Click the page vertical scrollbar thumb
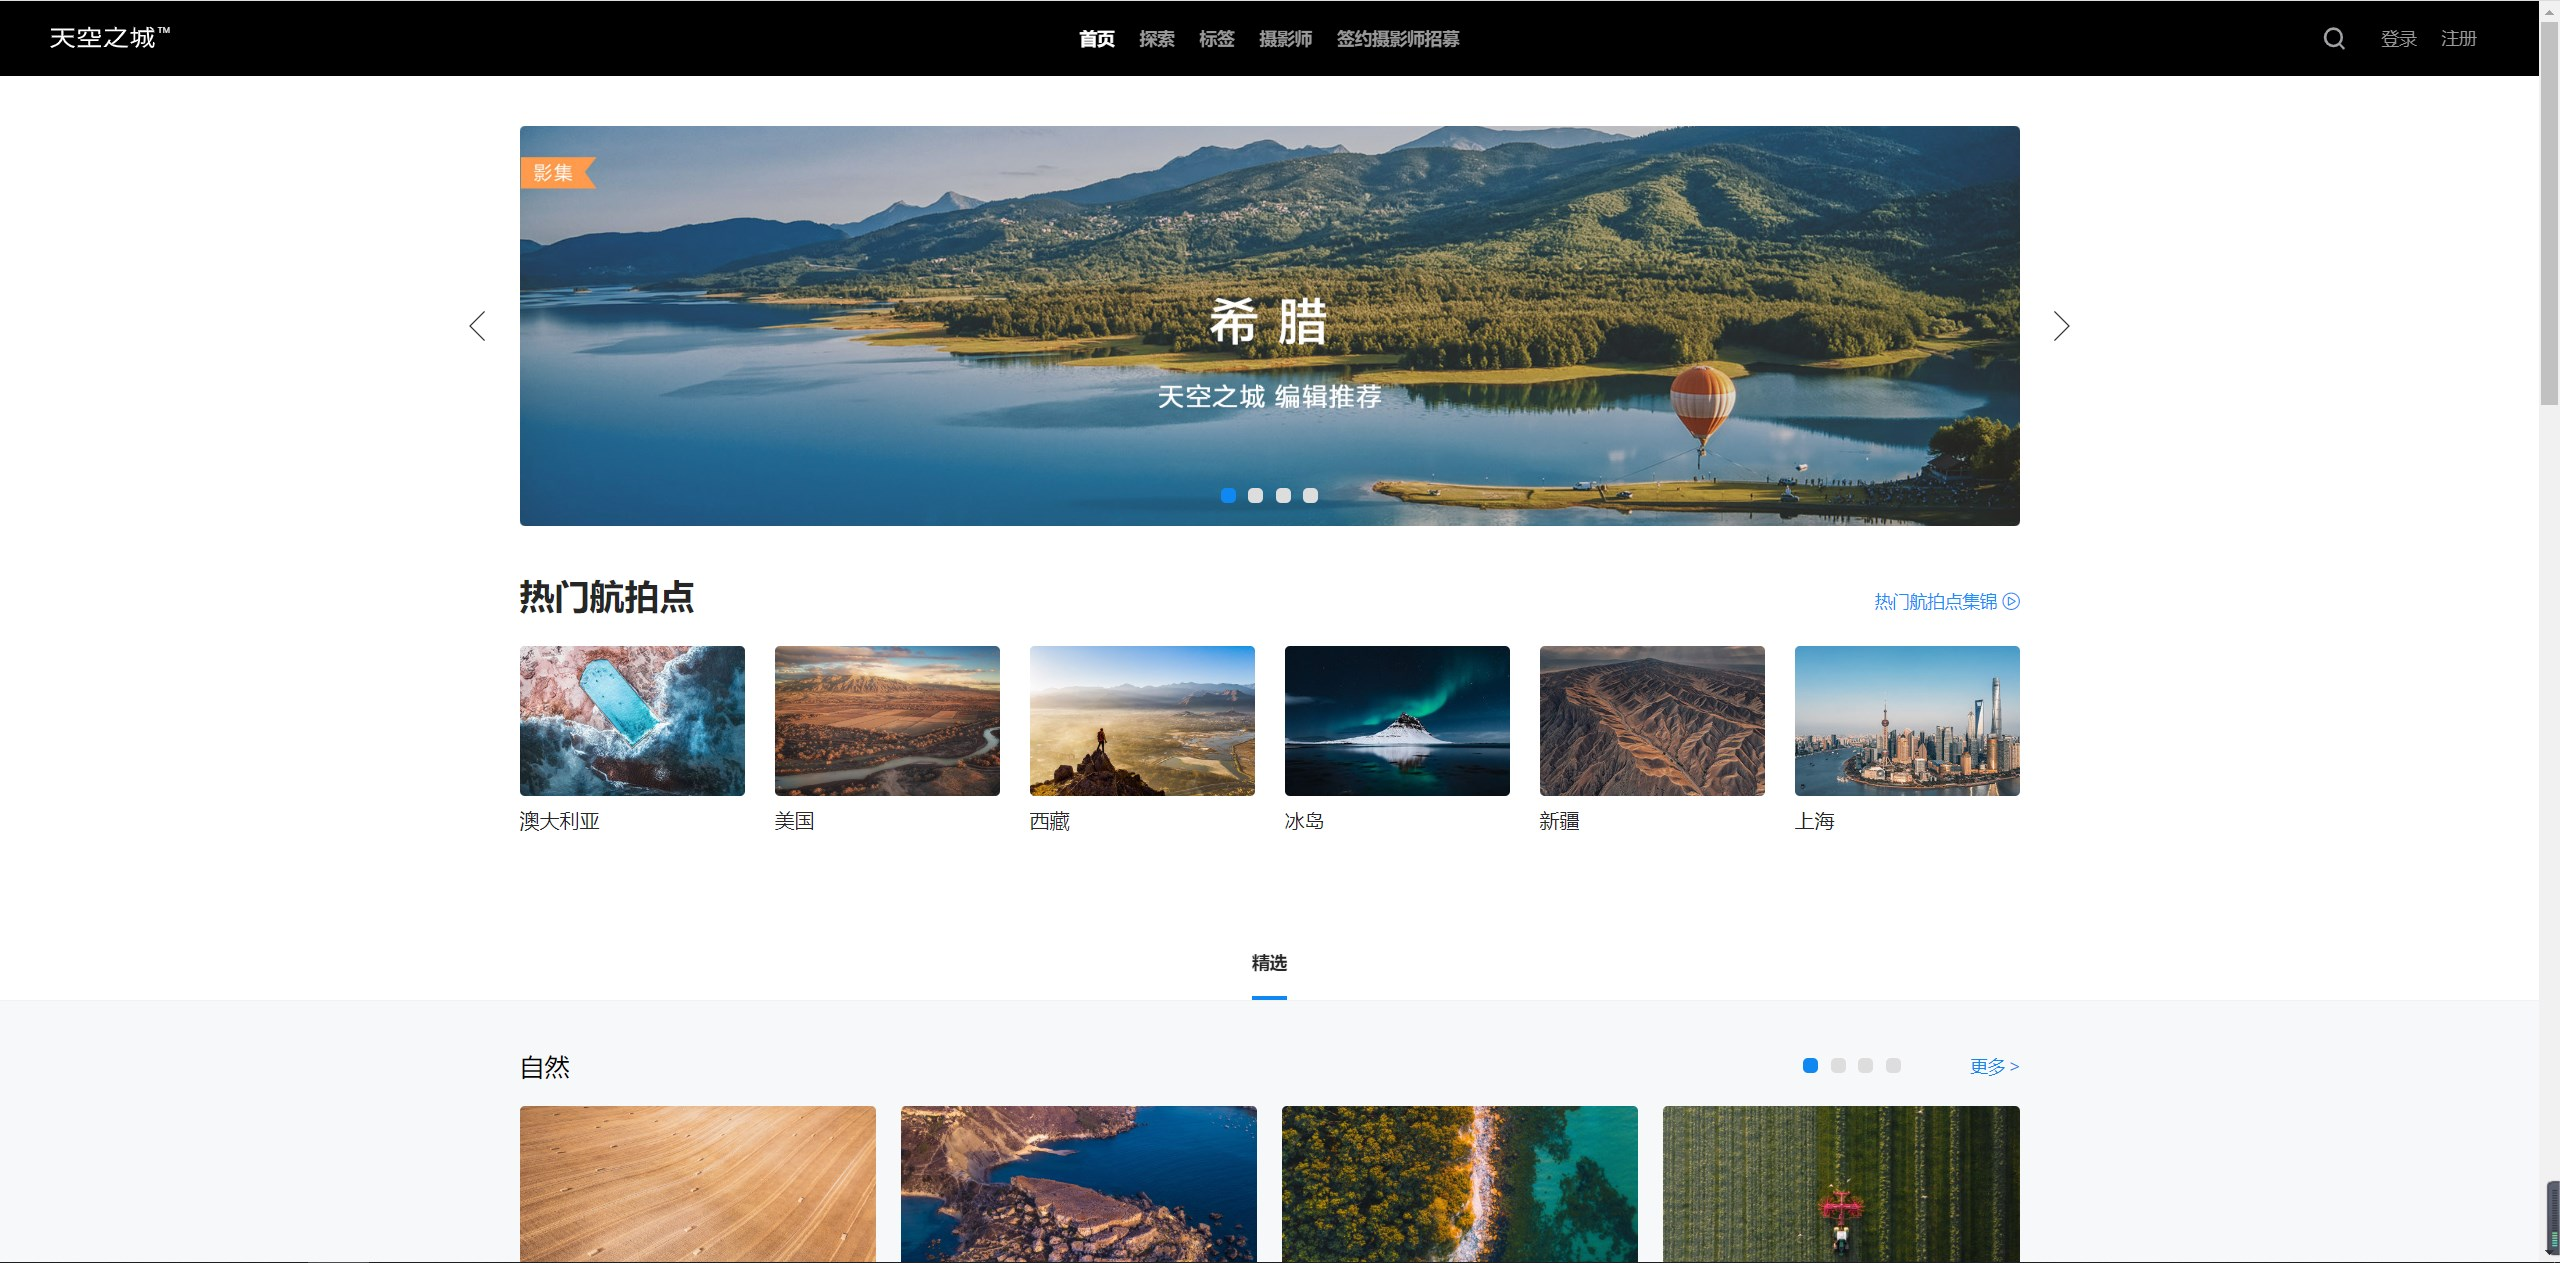 tap(2549, 215)
